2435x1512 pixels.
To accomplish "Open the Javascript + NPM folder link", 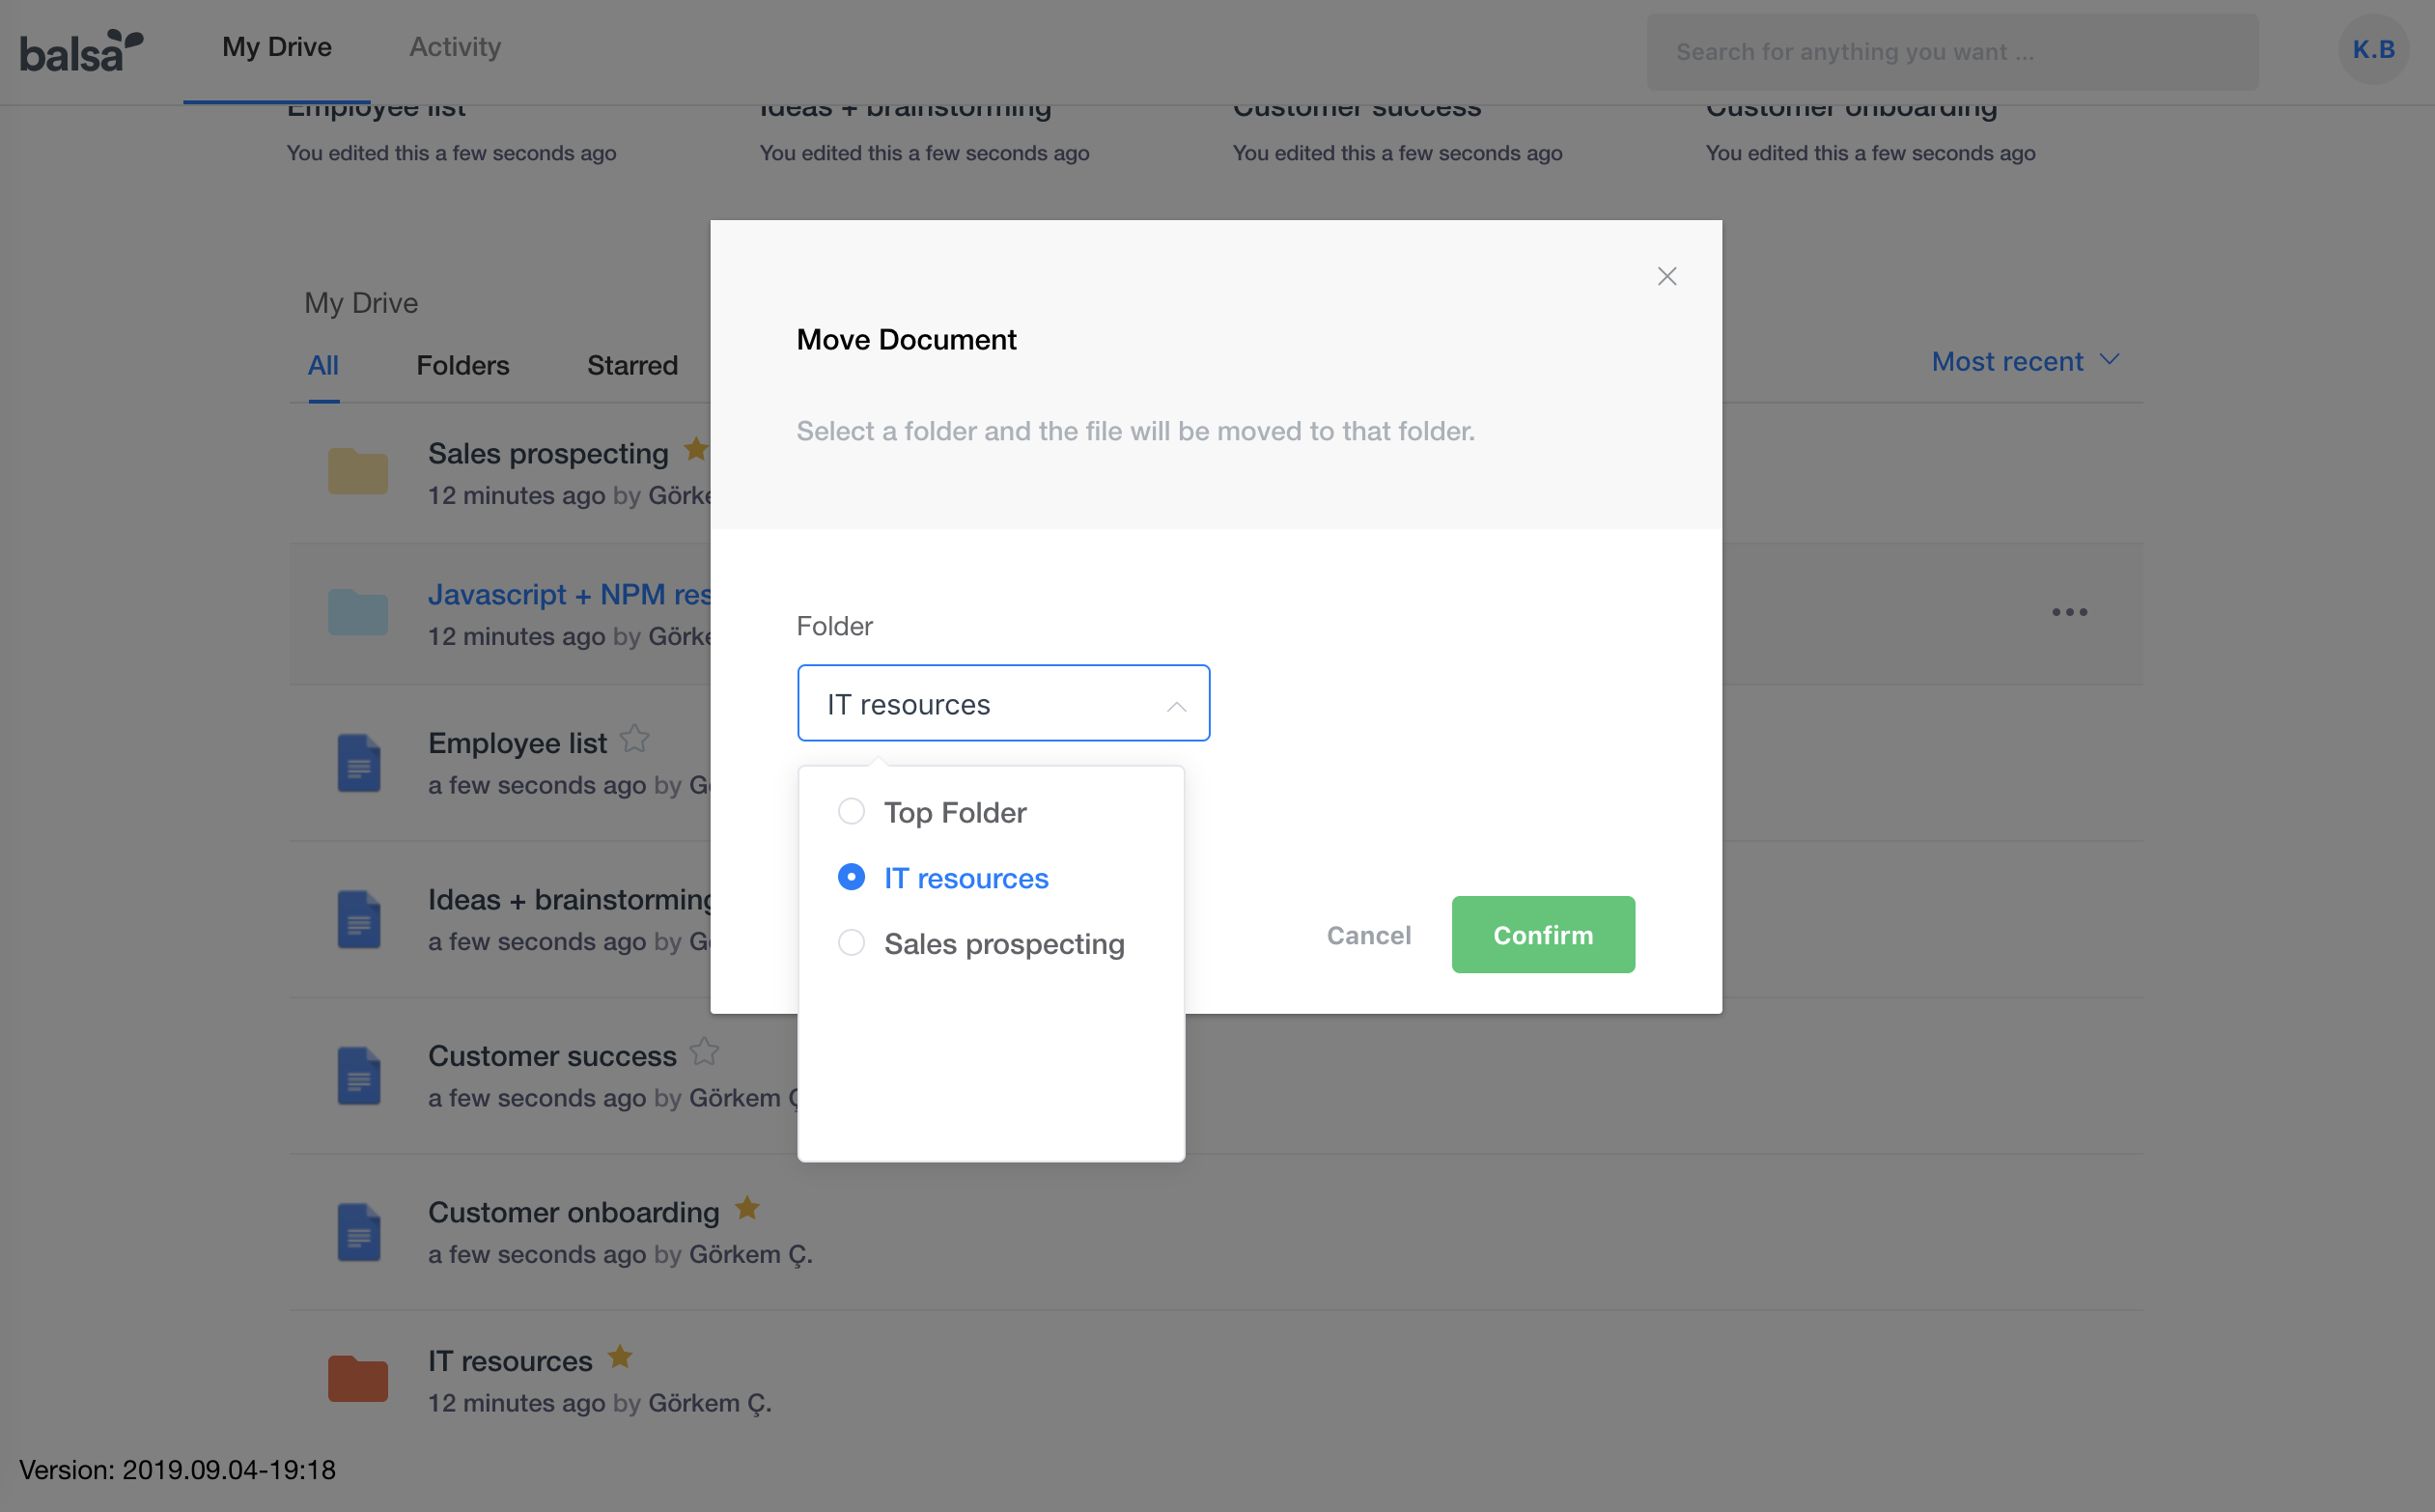I will tap(569, 594).
